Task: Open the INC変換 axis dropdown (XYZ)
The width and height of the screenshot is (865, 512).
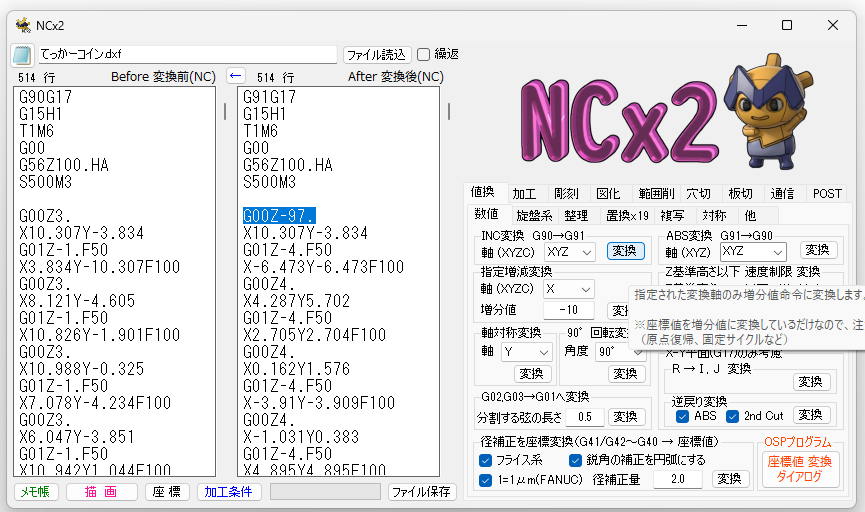Action: pos(570,252)
